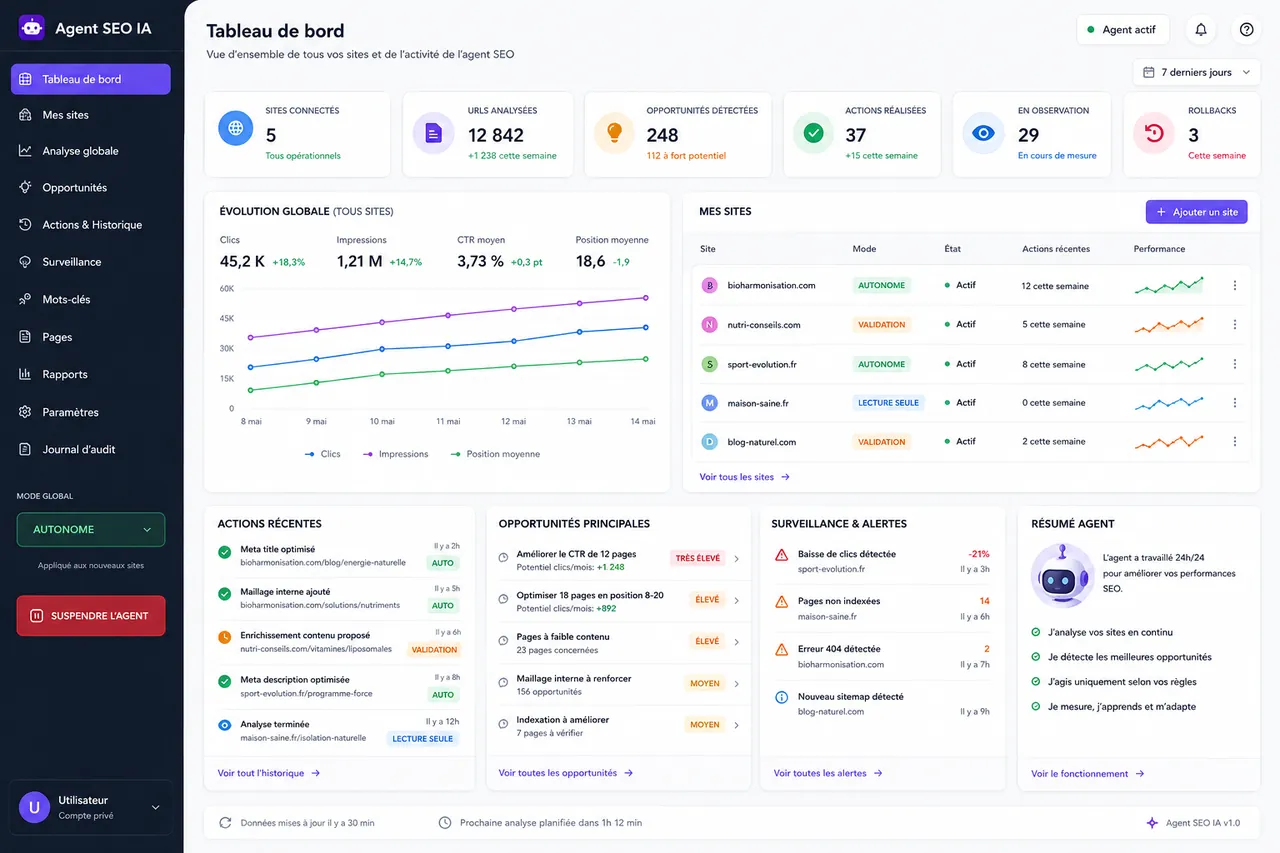Click the info icon for Nouveau sitemap détecté
Screen dimensions: 1280x853
click(782, 697)
